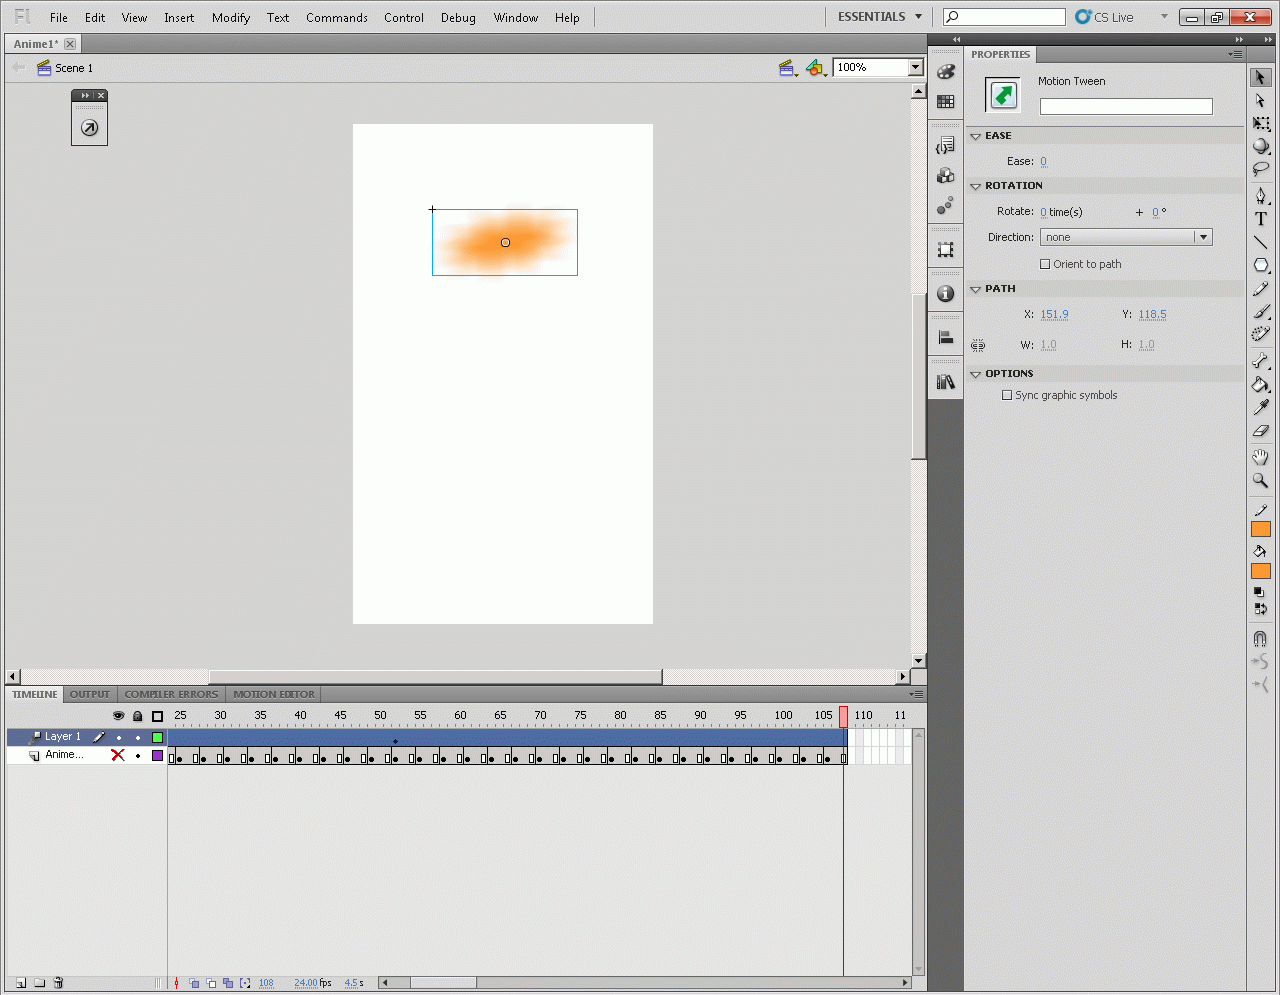This screenshot has height=995, width=1280.
Task: Activate the Zoom magnifier tool
Action: click(x=1260, y=481)
